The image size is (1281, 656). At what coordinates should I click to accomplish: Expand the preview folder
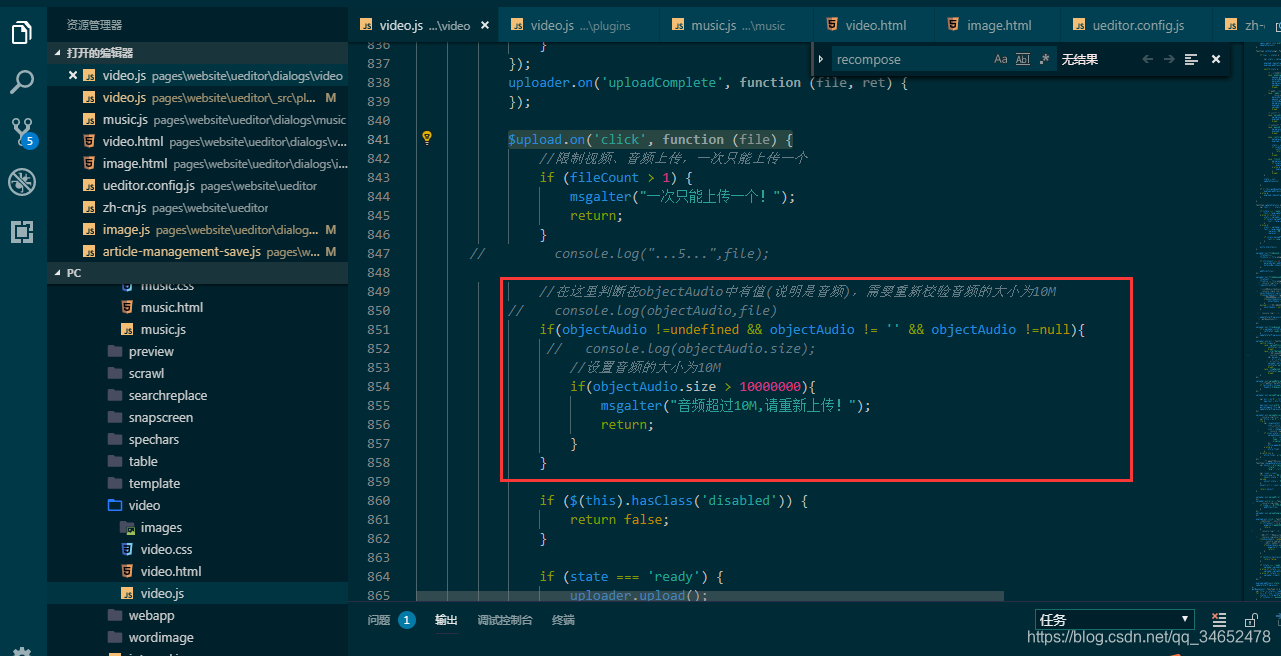point(151,351)
